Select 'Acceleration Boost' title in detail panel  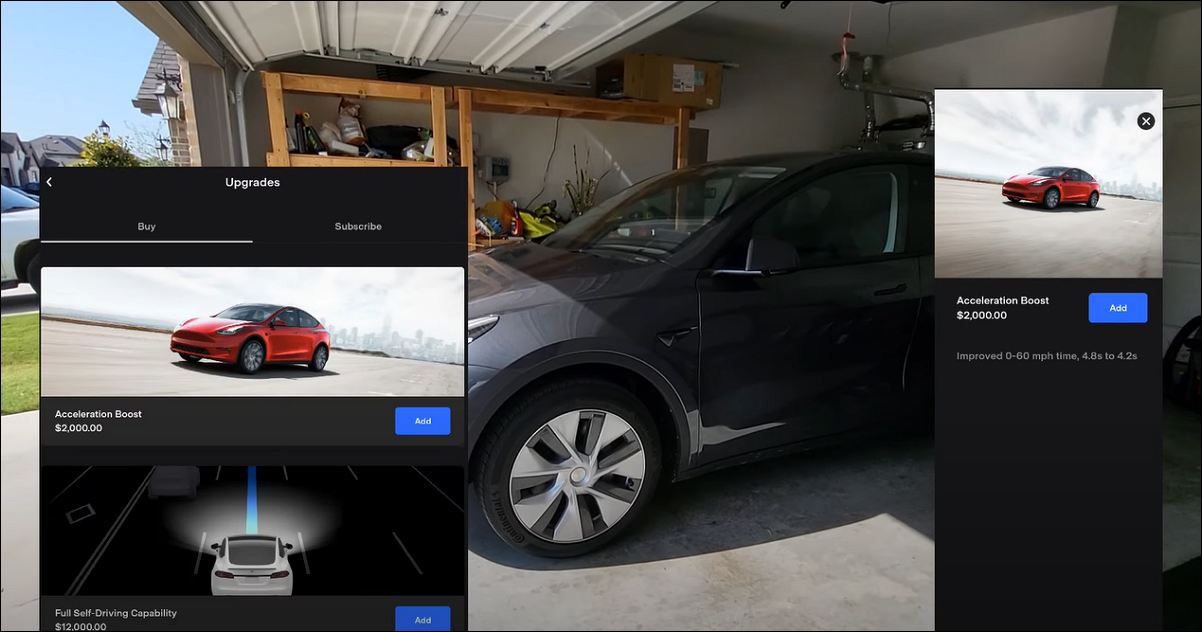[x=1002, y=300]
